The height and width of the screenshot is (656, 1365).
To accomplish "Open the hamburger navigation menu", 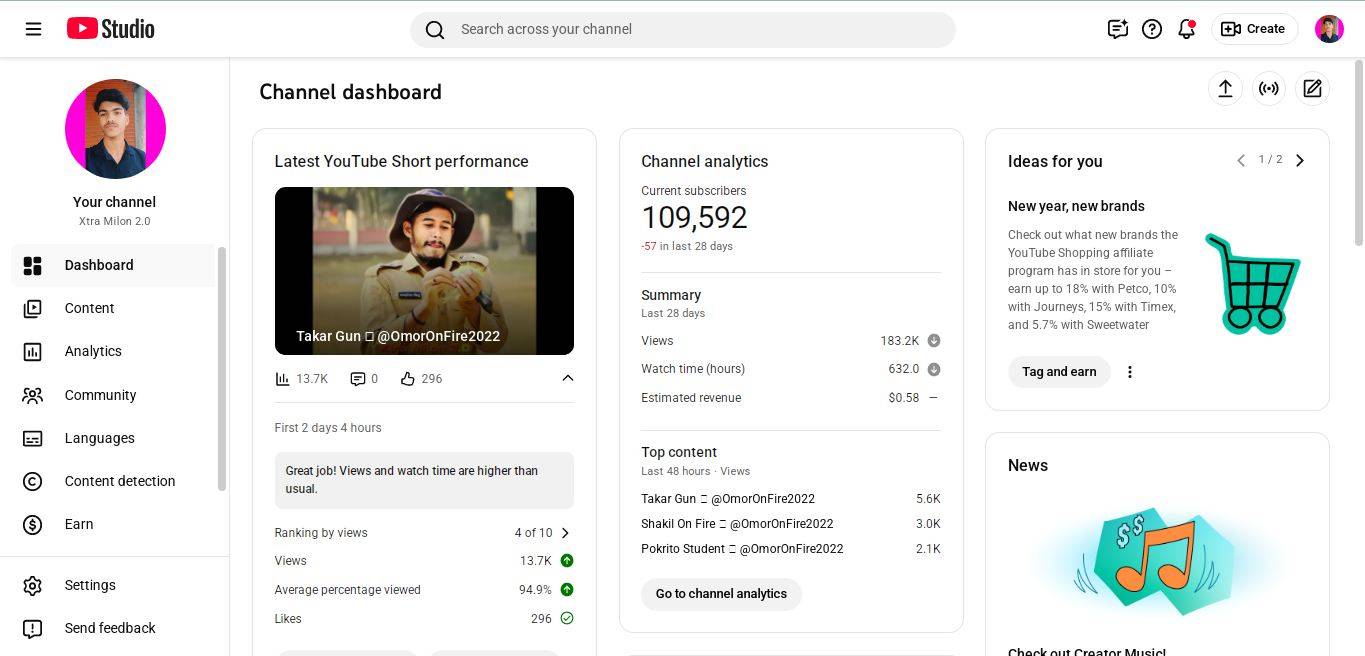I will (x=33, y=29).
